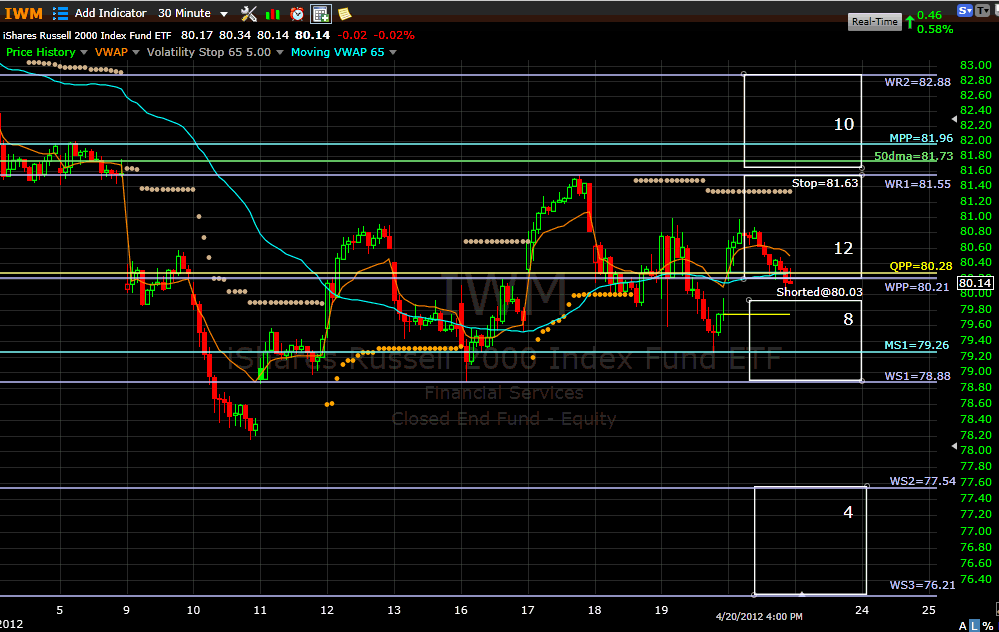This screenshot has width=999, height=632.
Task: Switch to percent scale with % button
Action: click(988, 626)
